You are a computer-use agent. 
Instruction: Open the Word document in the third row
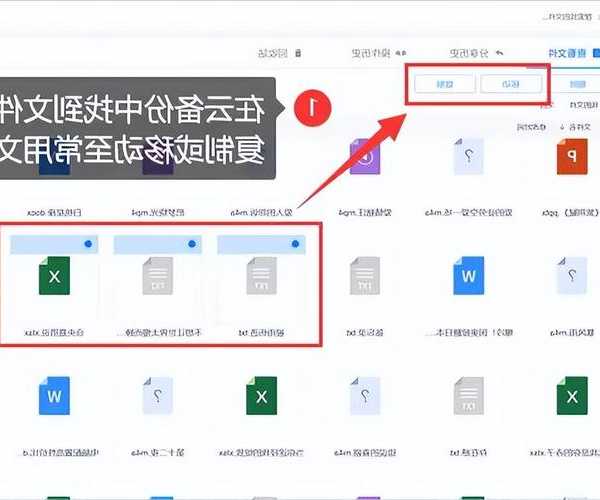[54, 396]
